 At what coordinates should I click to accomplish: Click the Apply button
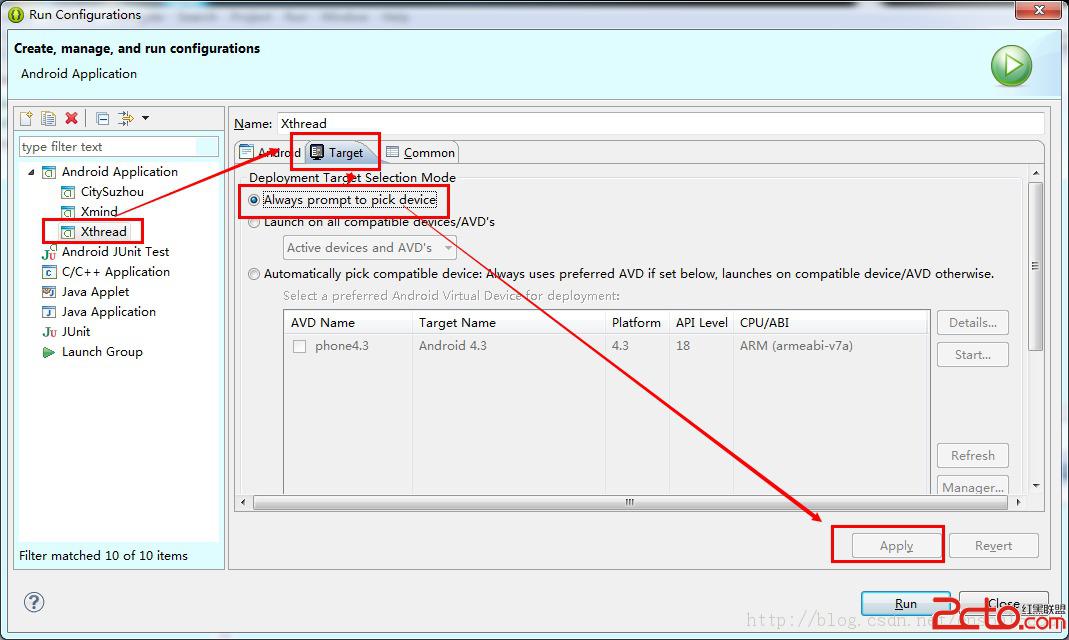point(897,545)
